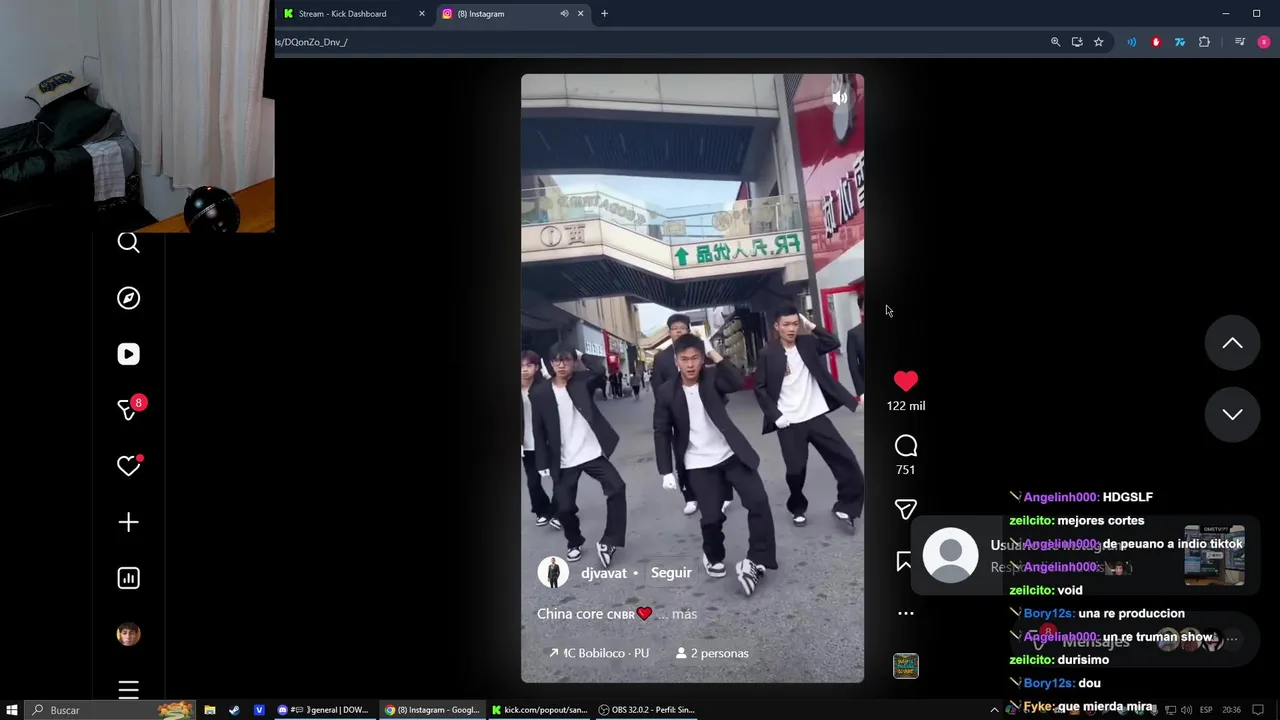1280x720 pixels.
Task: Bookmark this page with the star icon
Action: point(1098,42)
